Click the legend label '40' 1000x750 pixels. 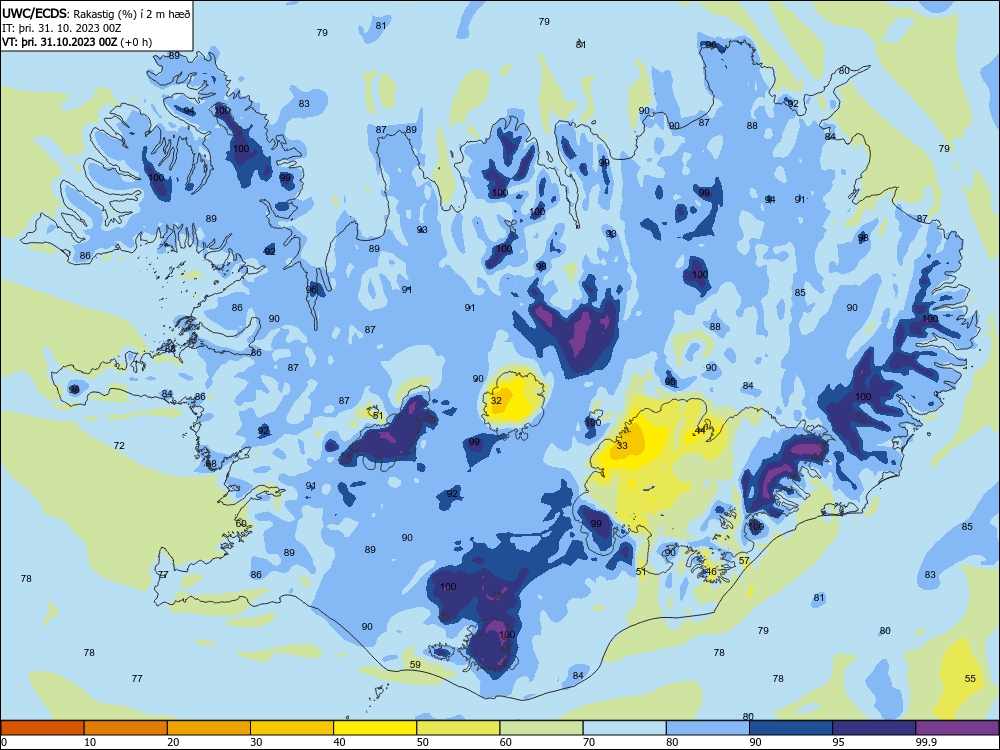tap(339, 742)
